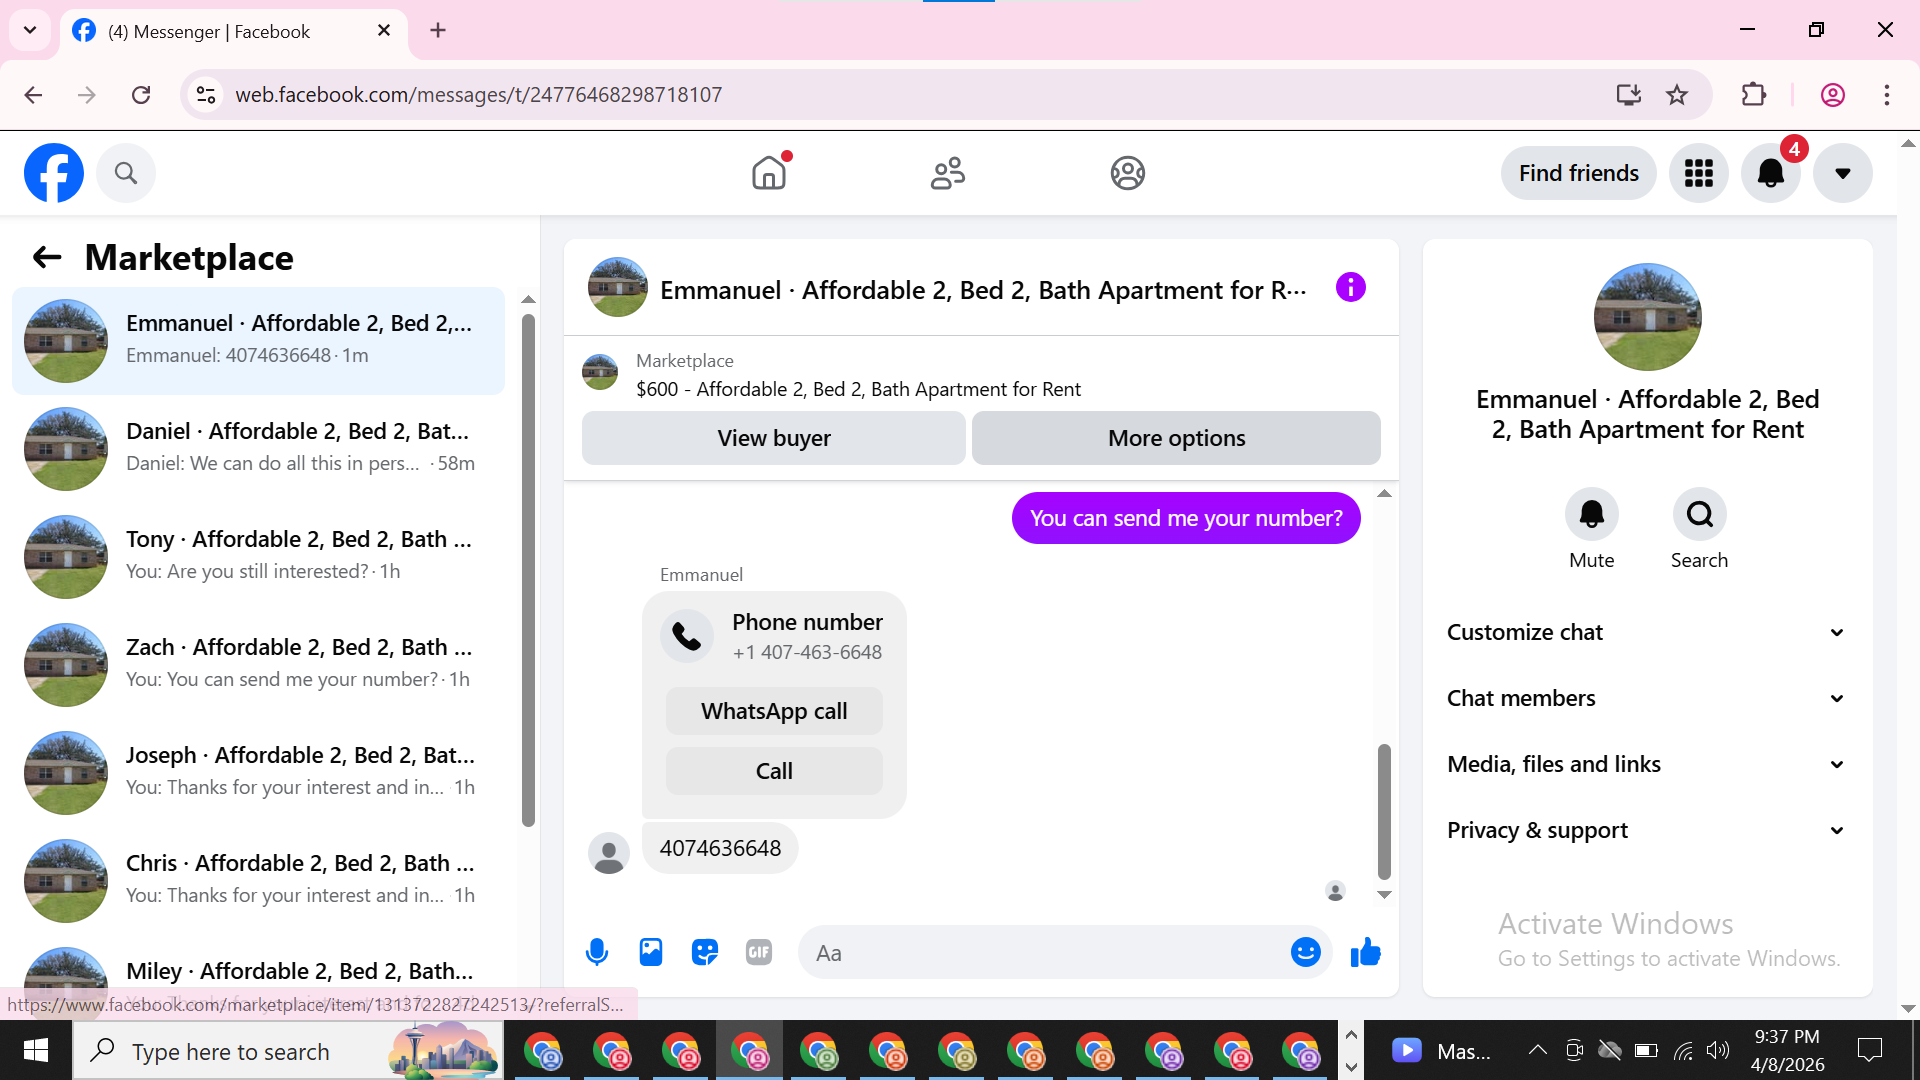Click the purple conversation information icon
The image size is (1920, 1080).
[x=1350, y=288]
